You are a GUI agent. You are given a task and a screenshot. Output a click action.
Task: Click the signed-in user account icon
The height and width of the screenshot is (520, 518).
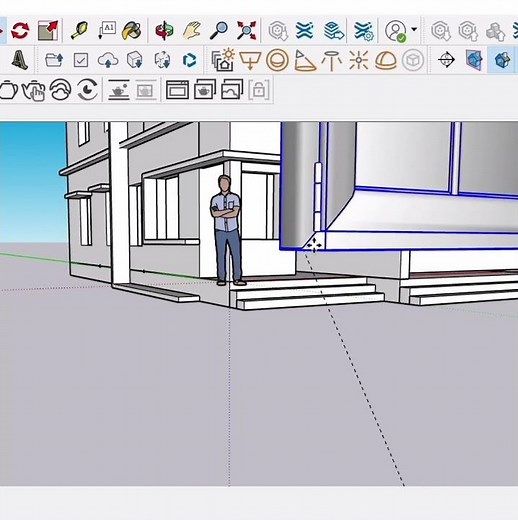(396, 31)
